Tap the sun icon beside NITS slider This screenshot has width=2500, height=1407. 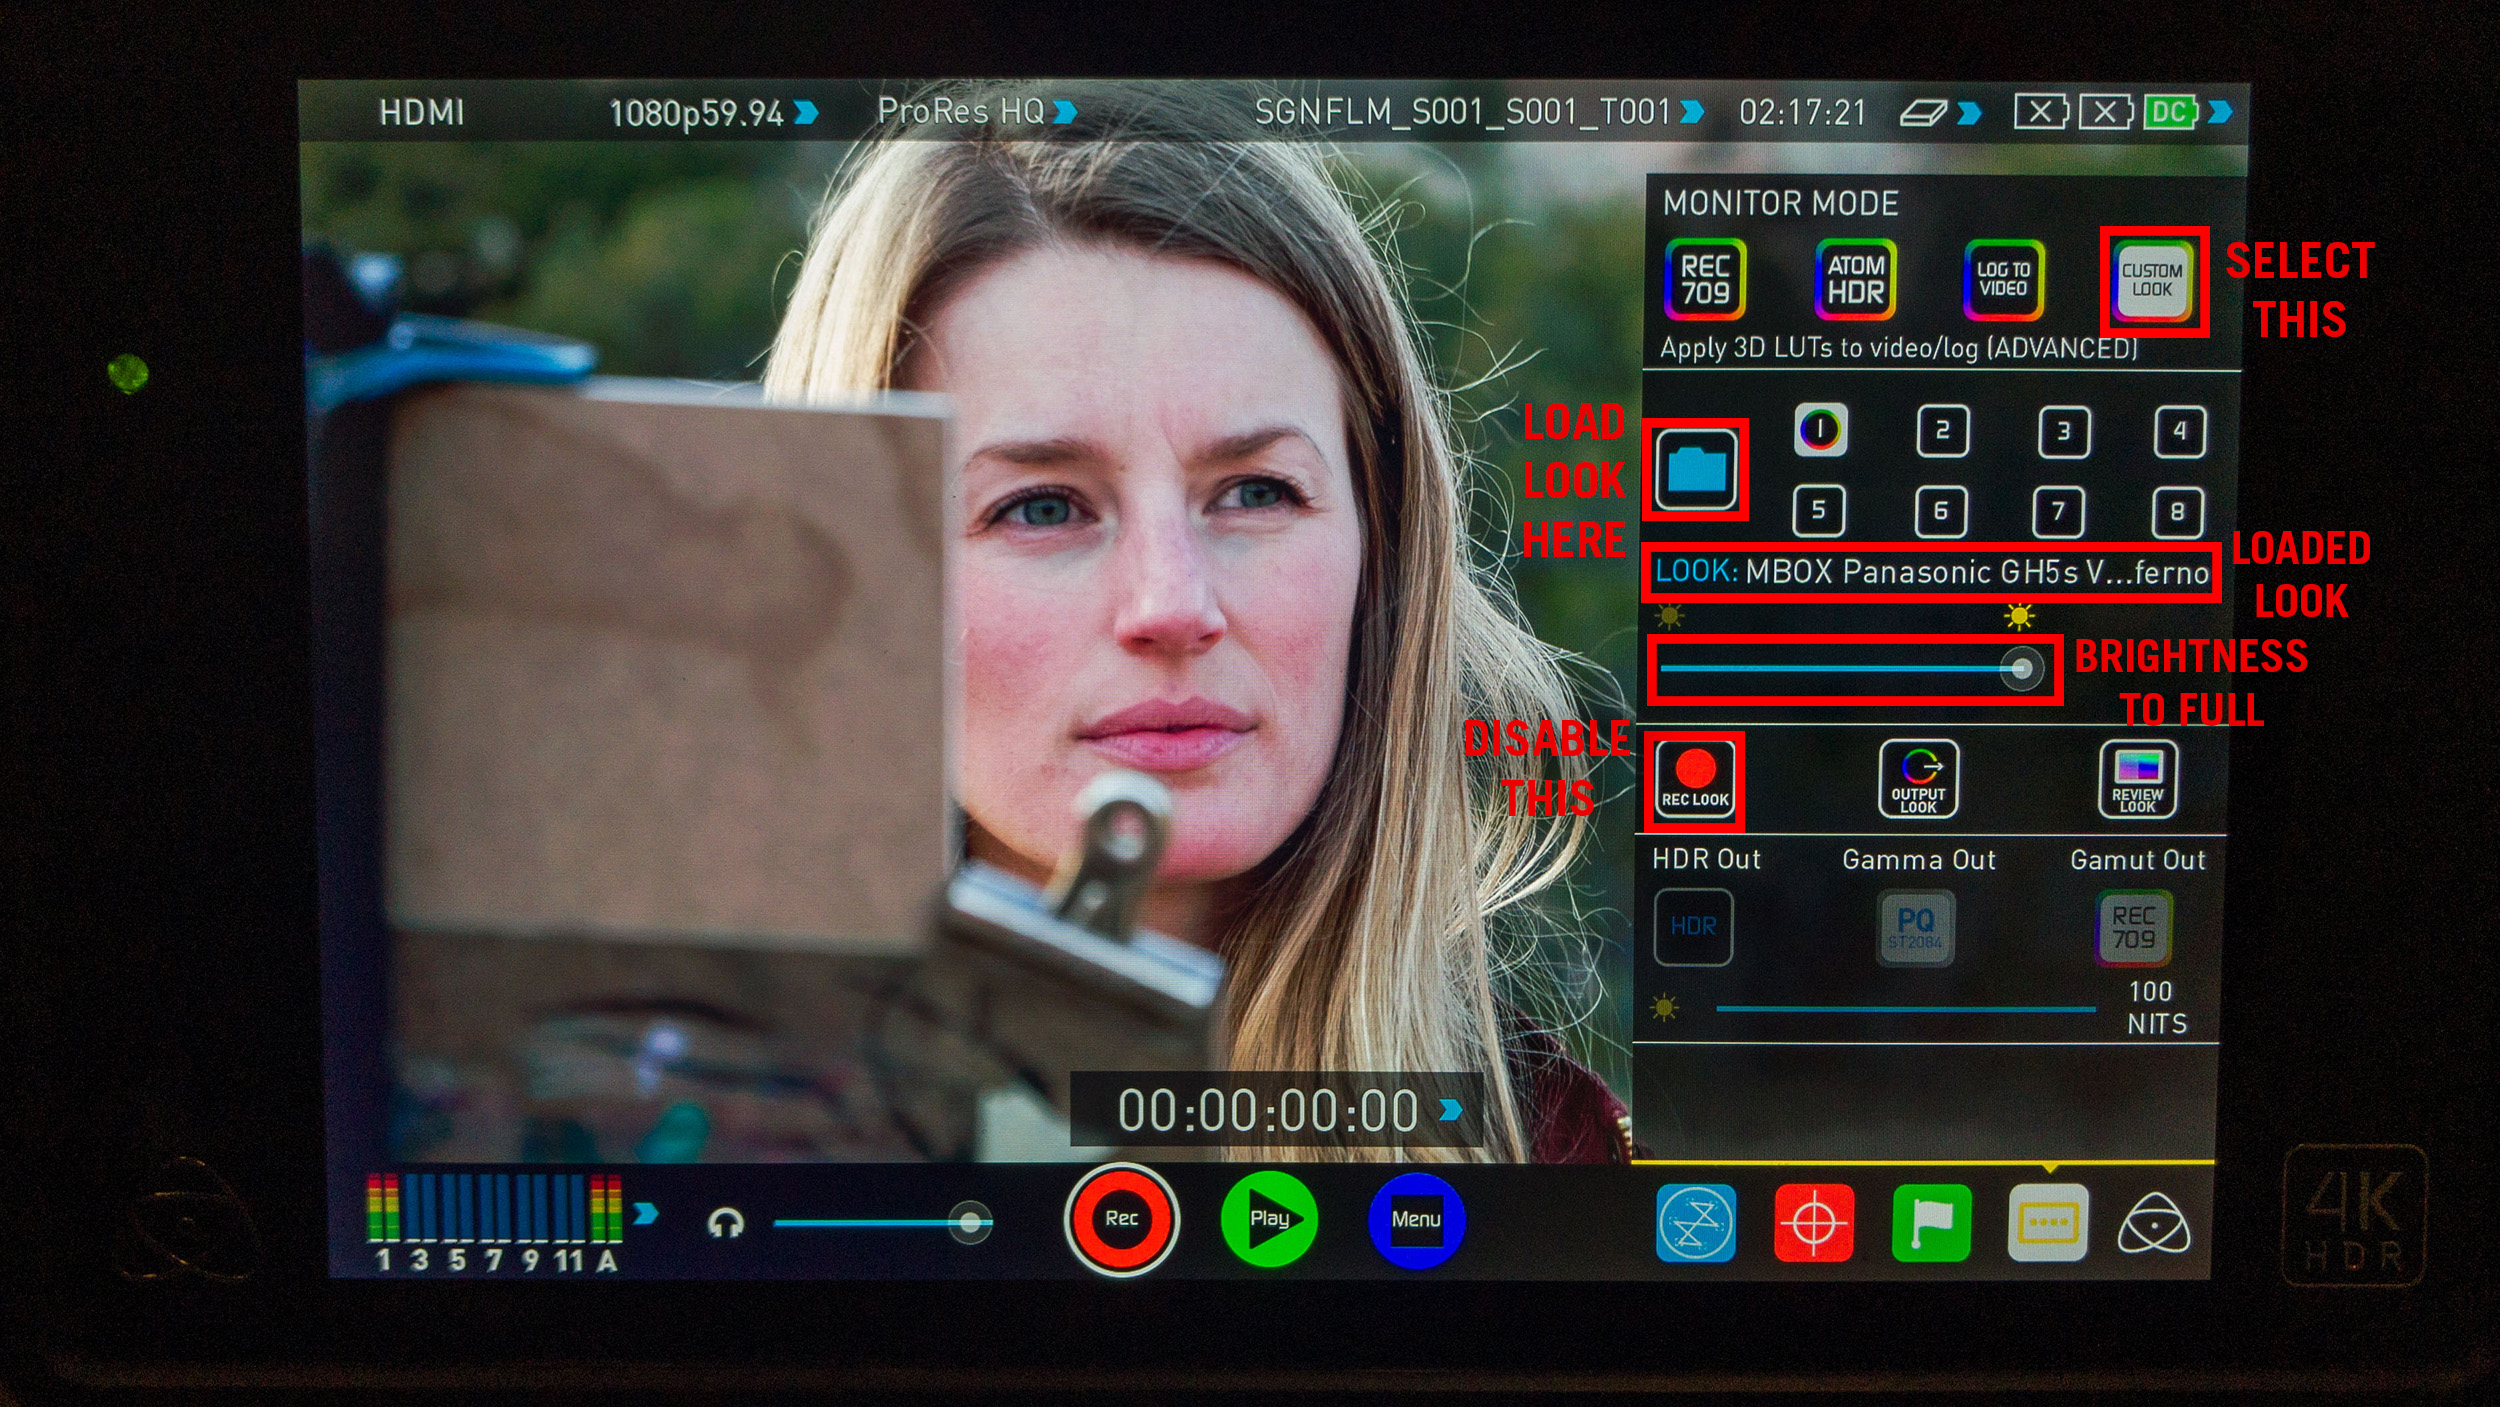[x=1664, y=1008]
